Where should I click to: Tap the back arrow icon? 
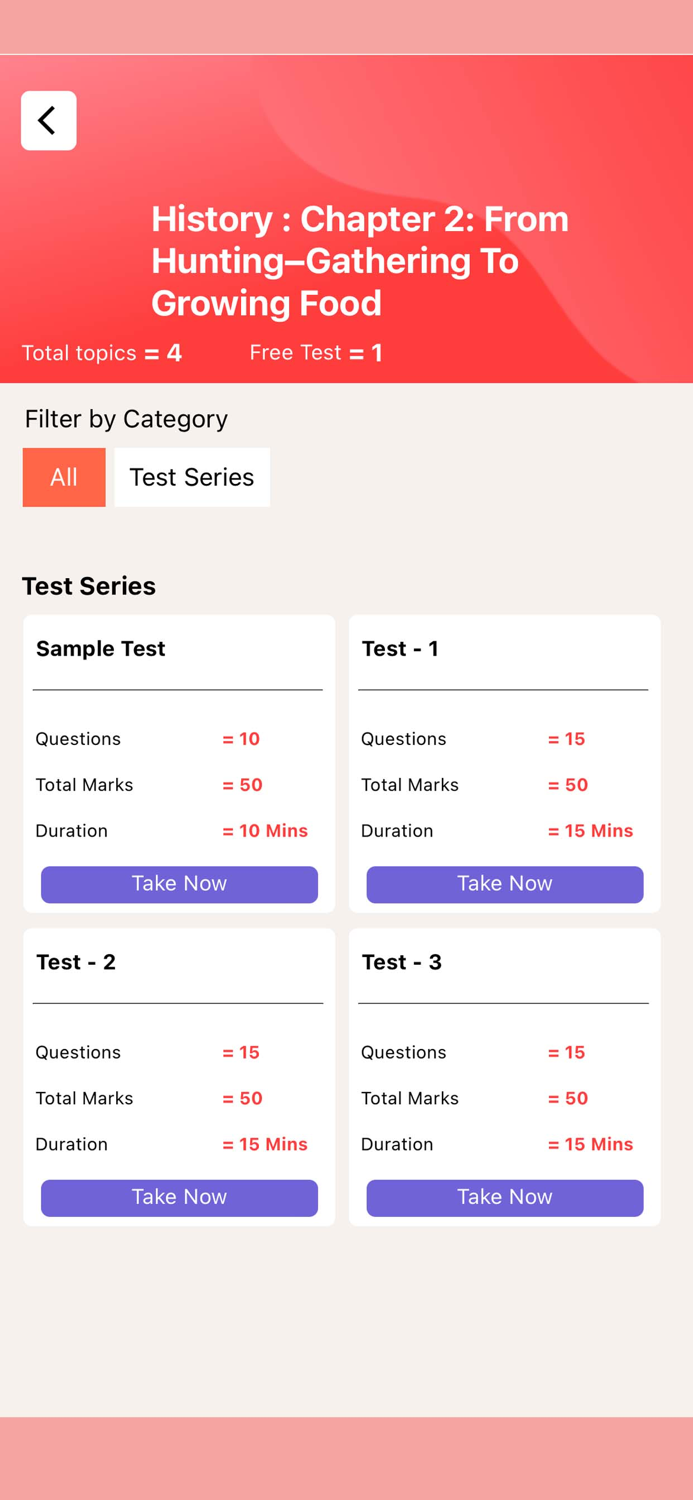tap(48, 121)
